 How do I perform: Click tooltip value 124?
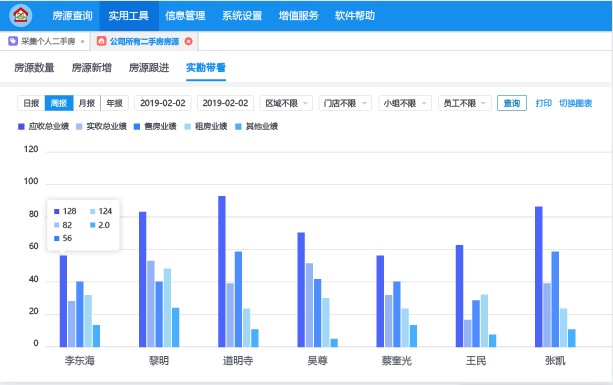coord(105,211)
